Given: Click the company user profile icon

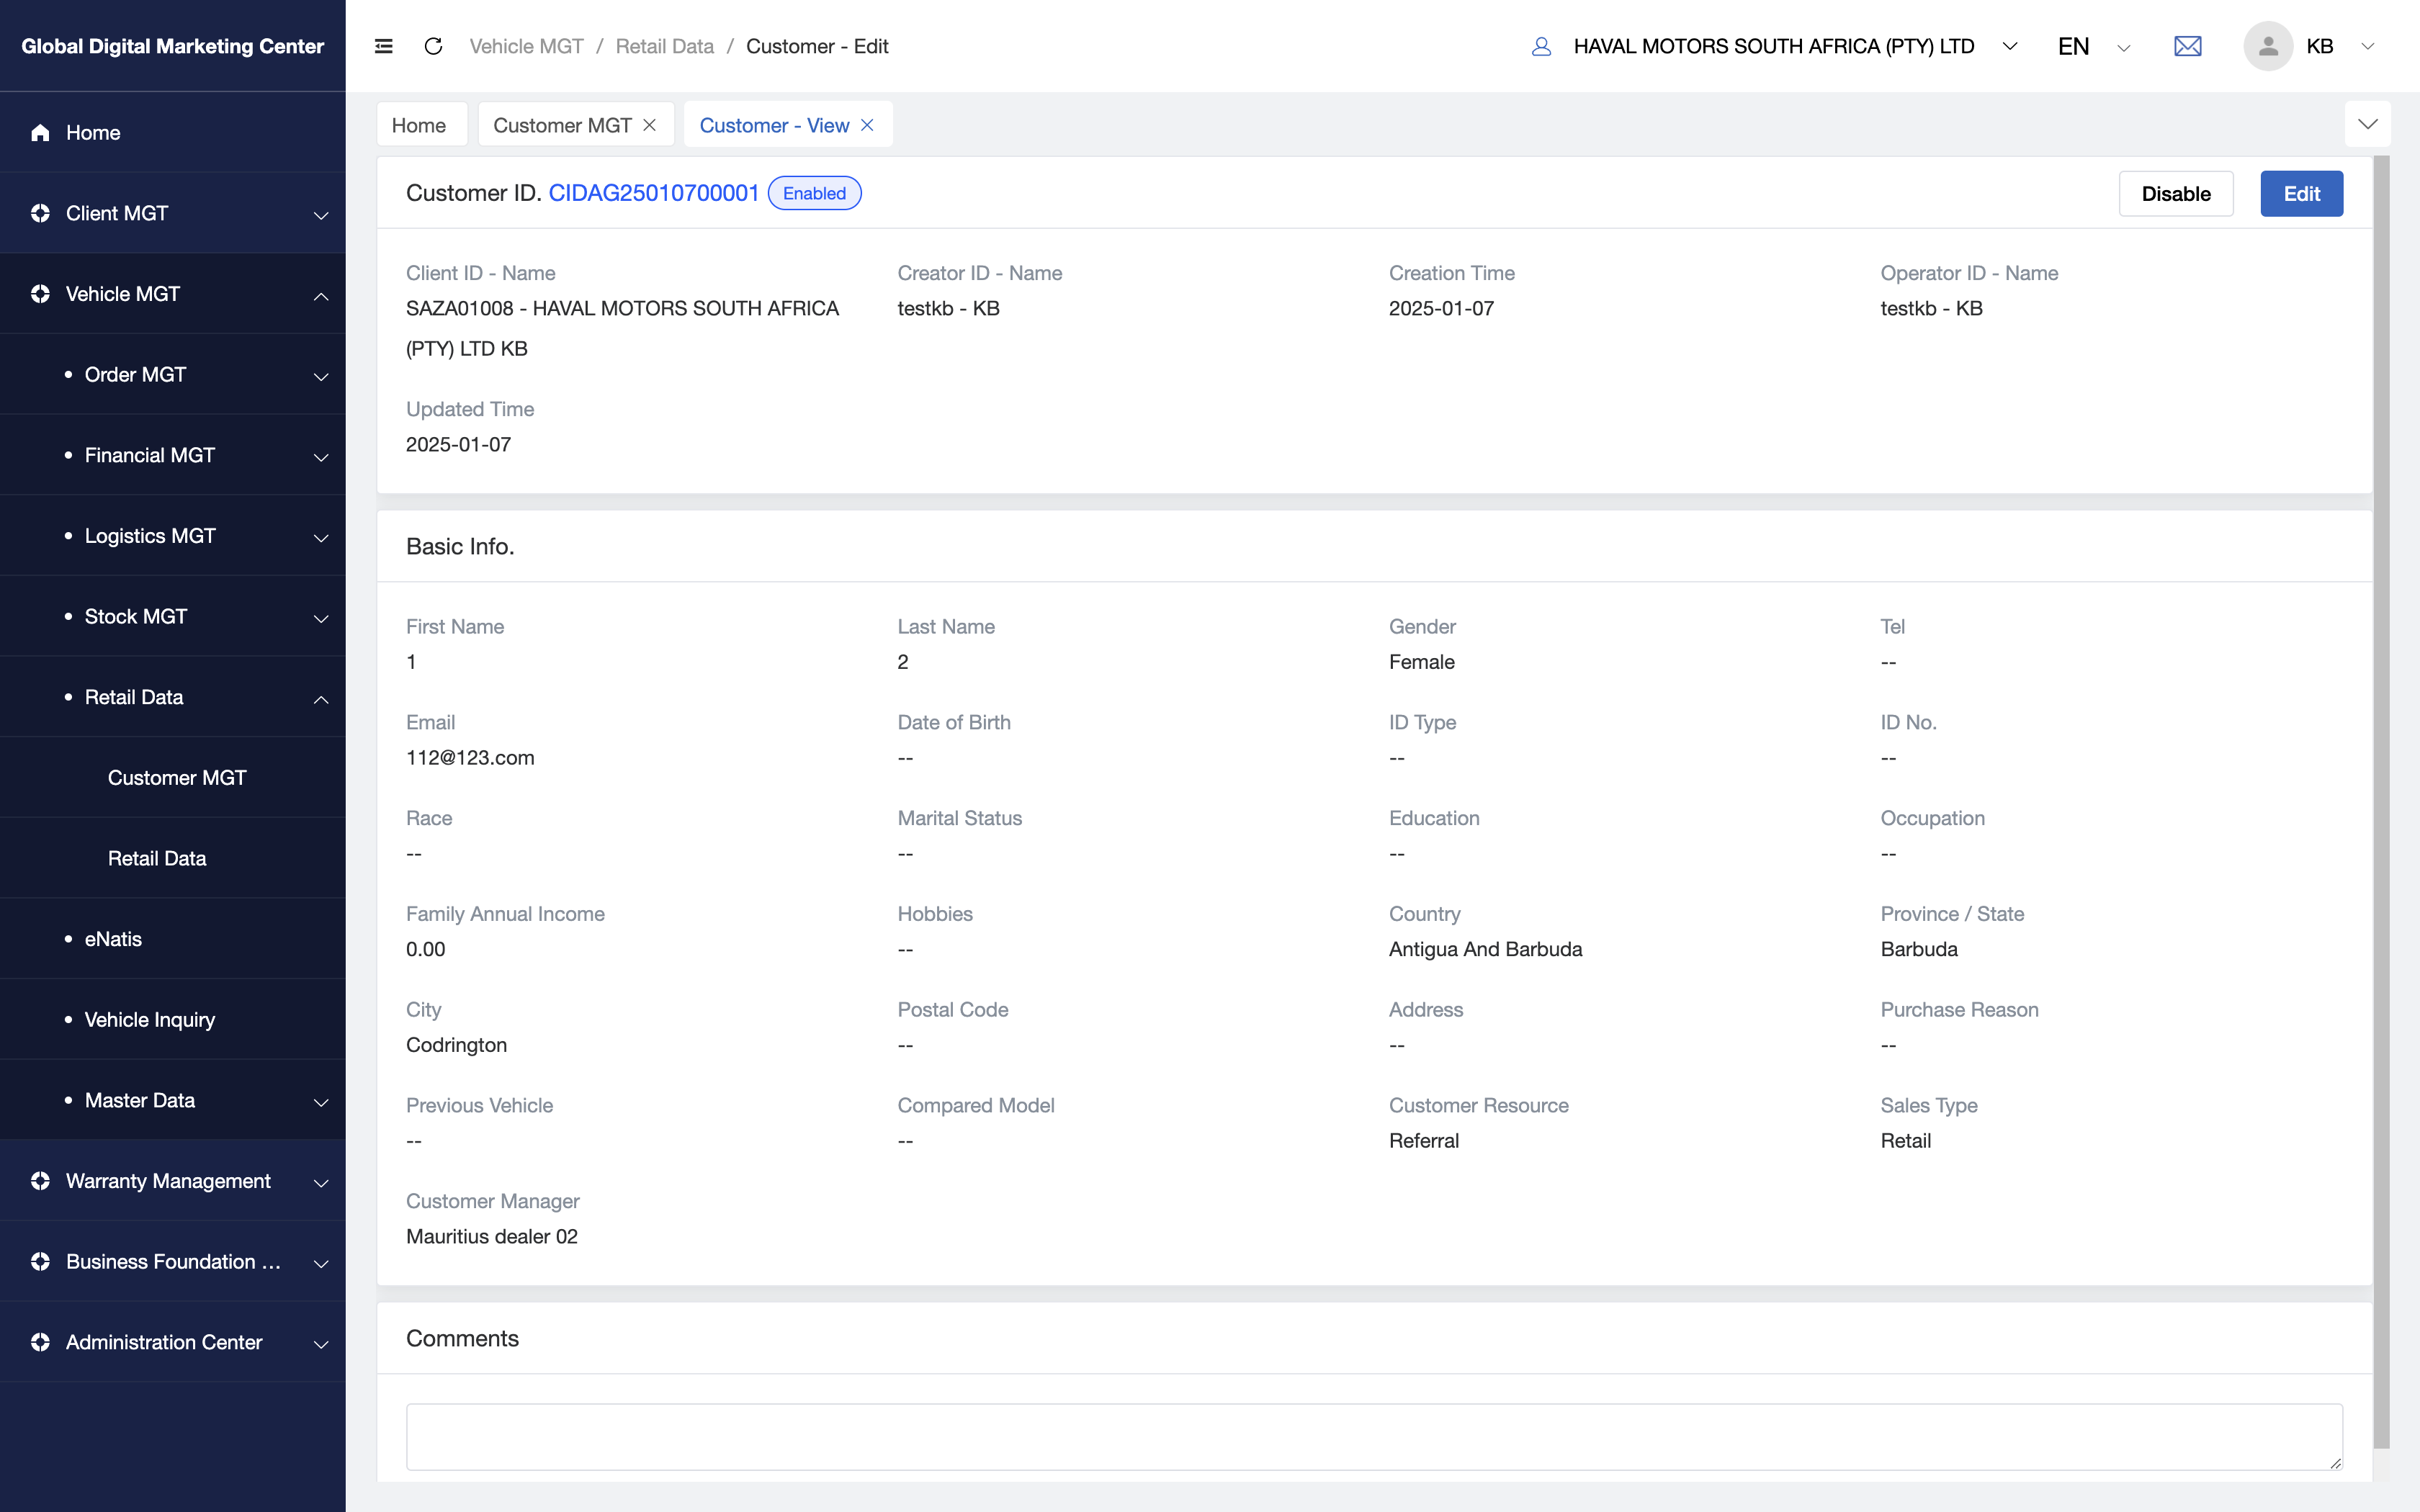Looking at the screenshot, I should pyautogui.click(x=1541, y=46).
